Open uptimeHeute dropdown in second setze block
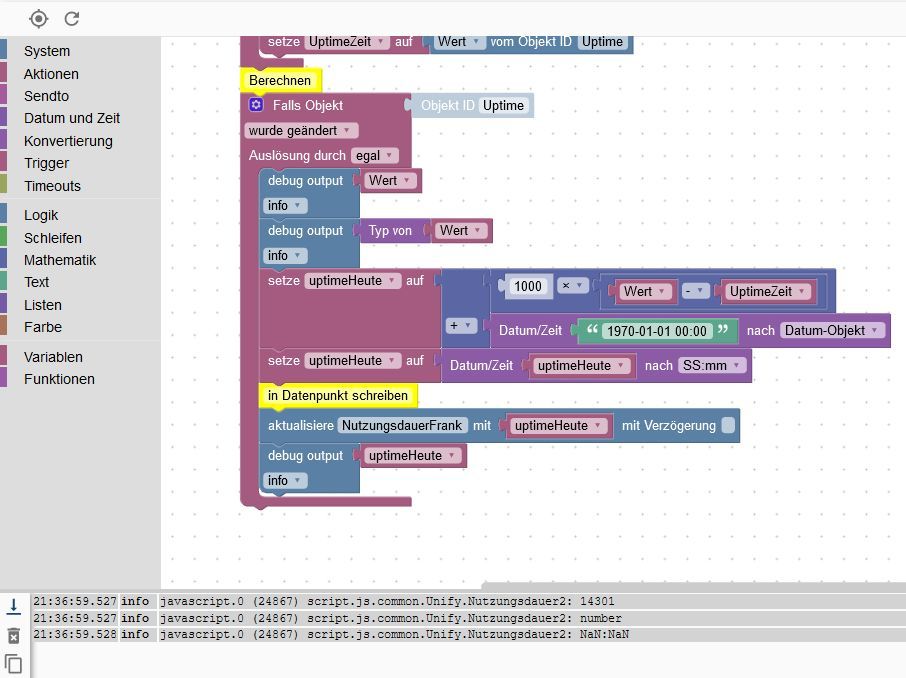906x678 pixels. tap(352, 361)
